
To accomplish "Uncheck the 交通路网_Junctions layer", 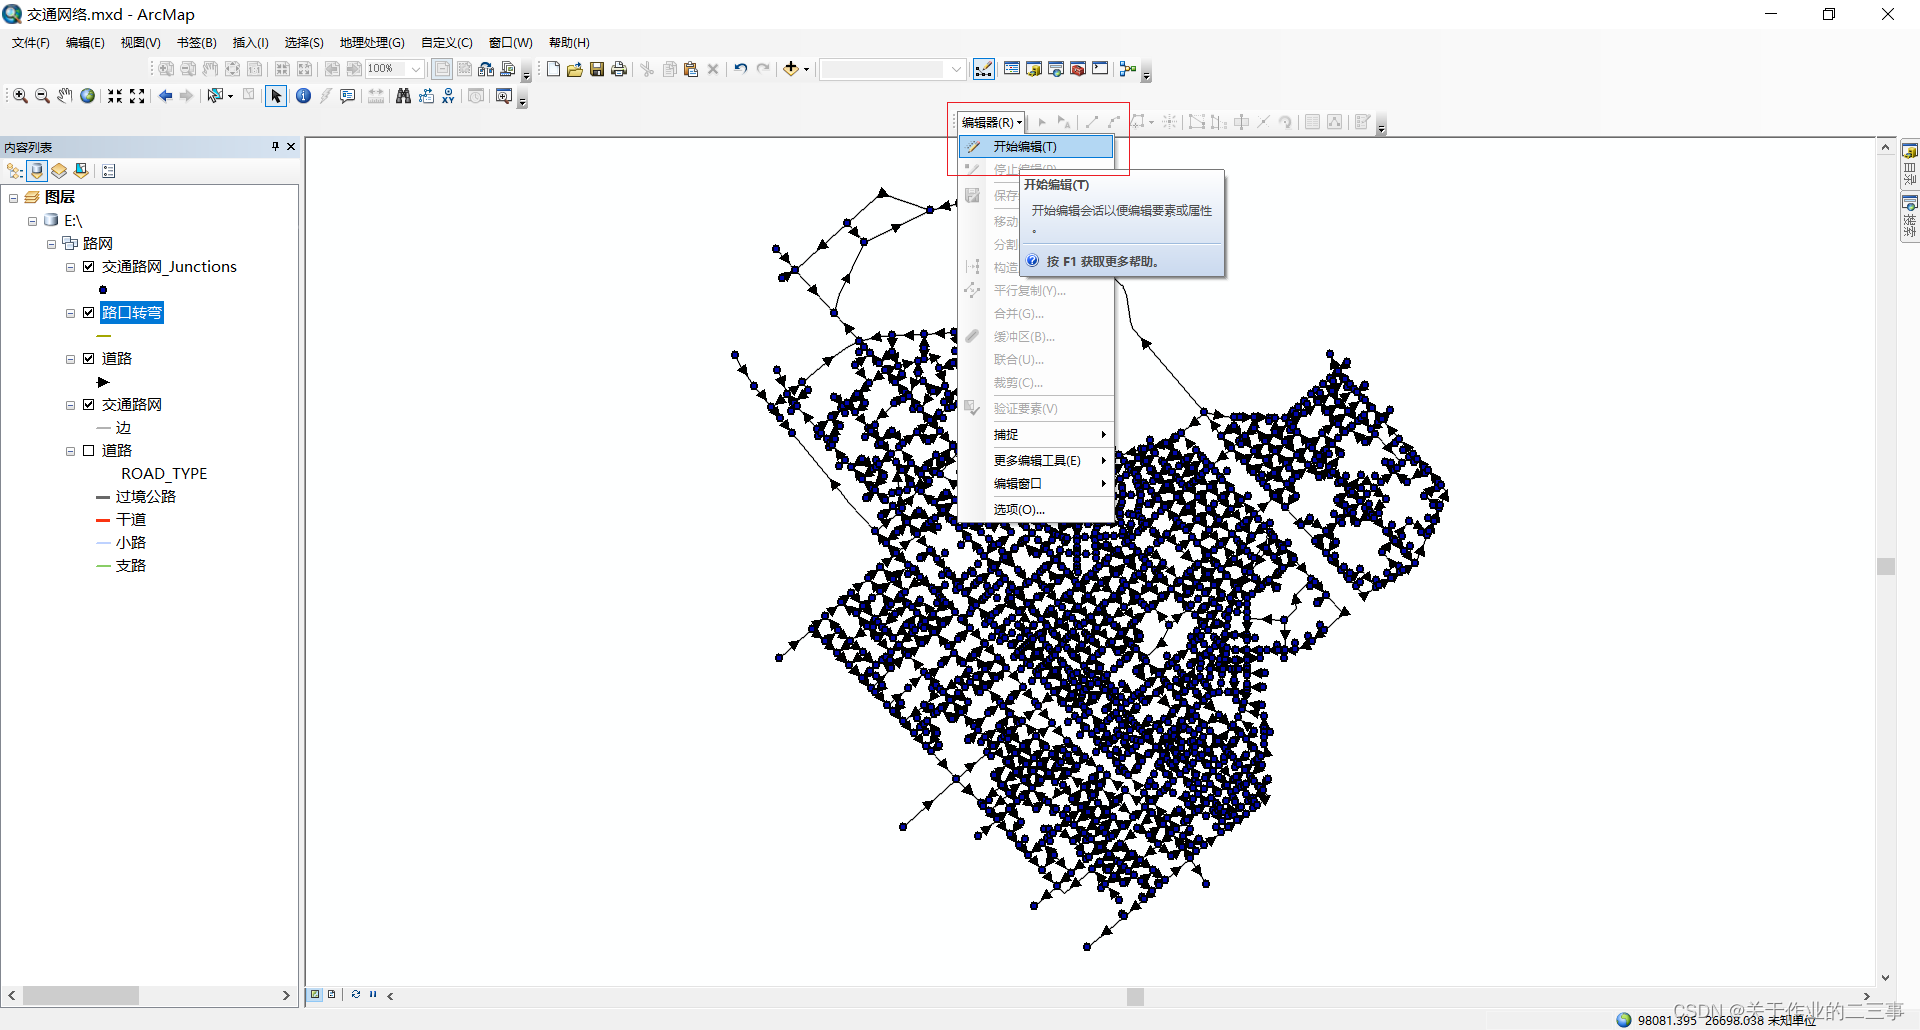I will coord(89,267).
